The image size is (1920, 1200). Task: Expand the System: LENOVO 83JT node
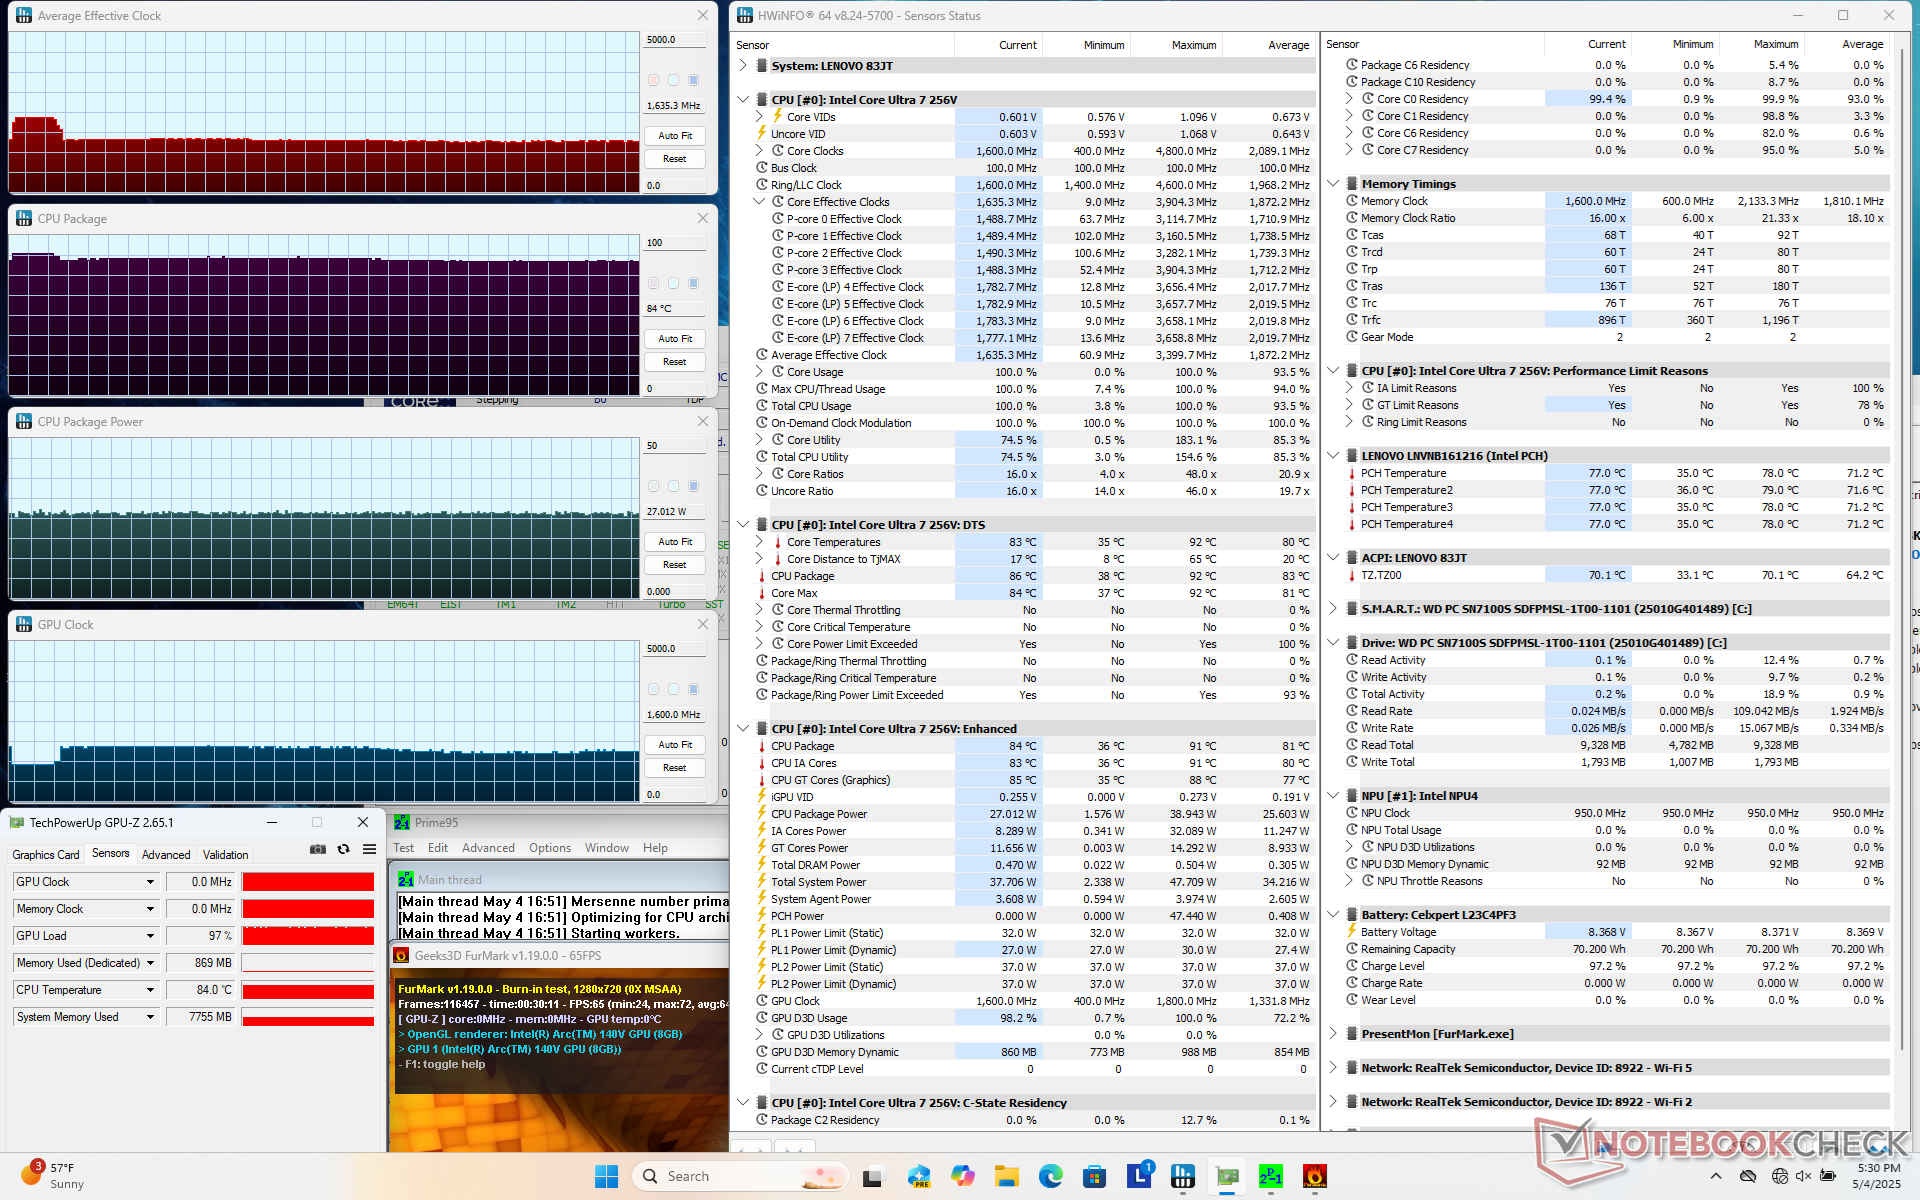(x=743, y=66)
